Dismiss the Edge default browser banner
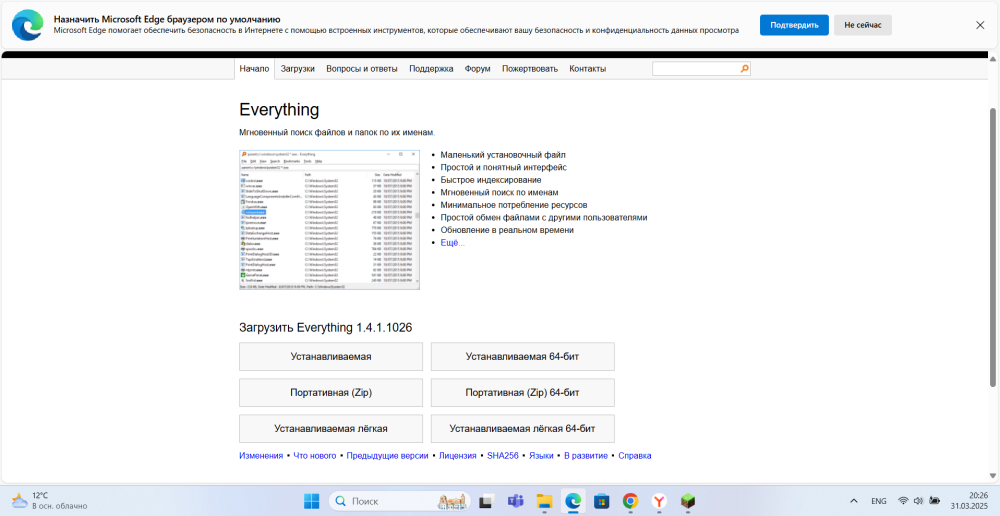The image size is (1000, 516). (x=980, y=25)
